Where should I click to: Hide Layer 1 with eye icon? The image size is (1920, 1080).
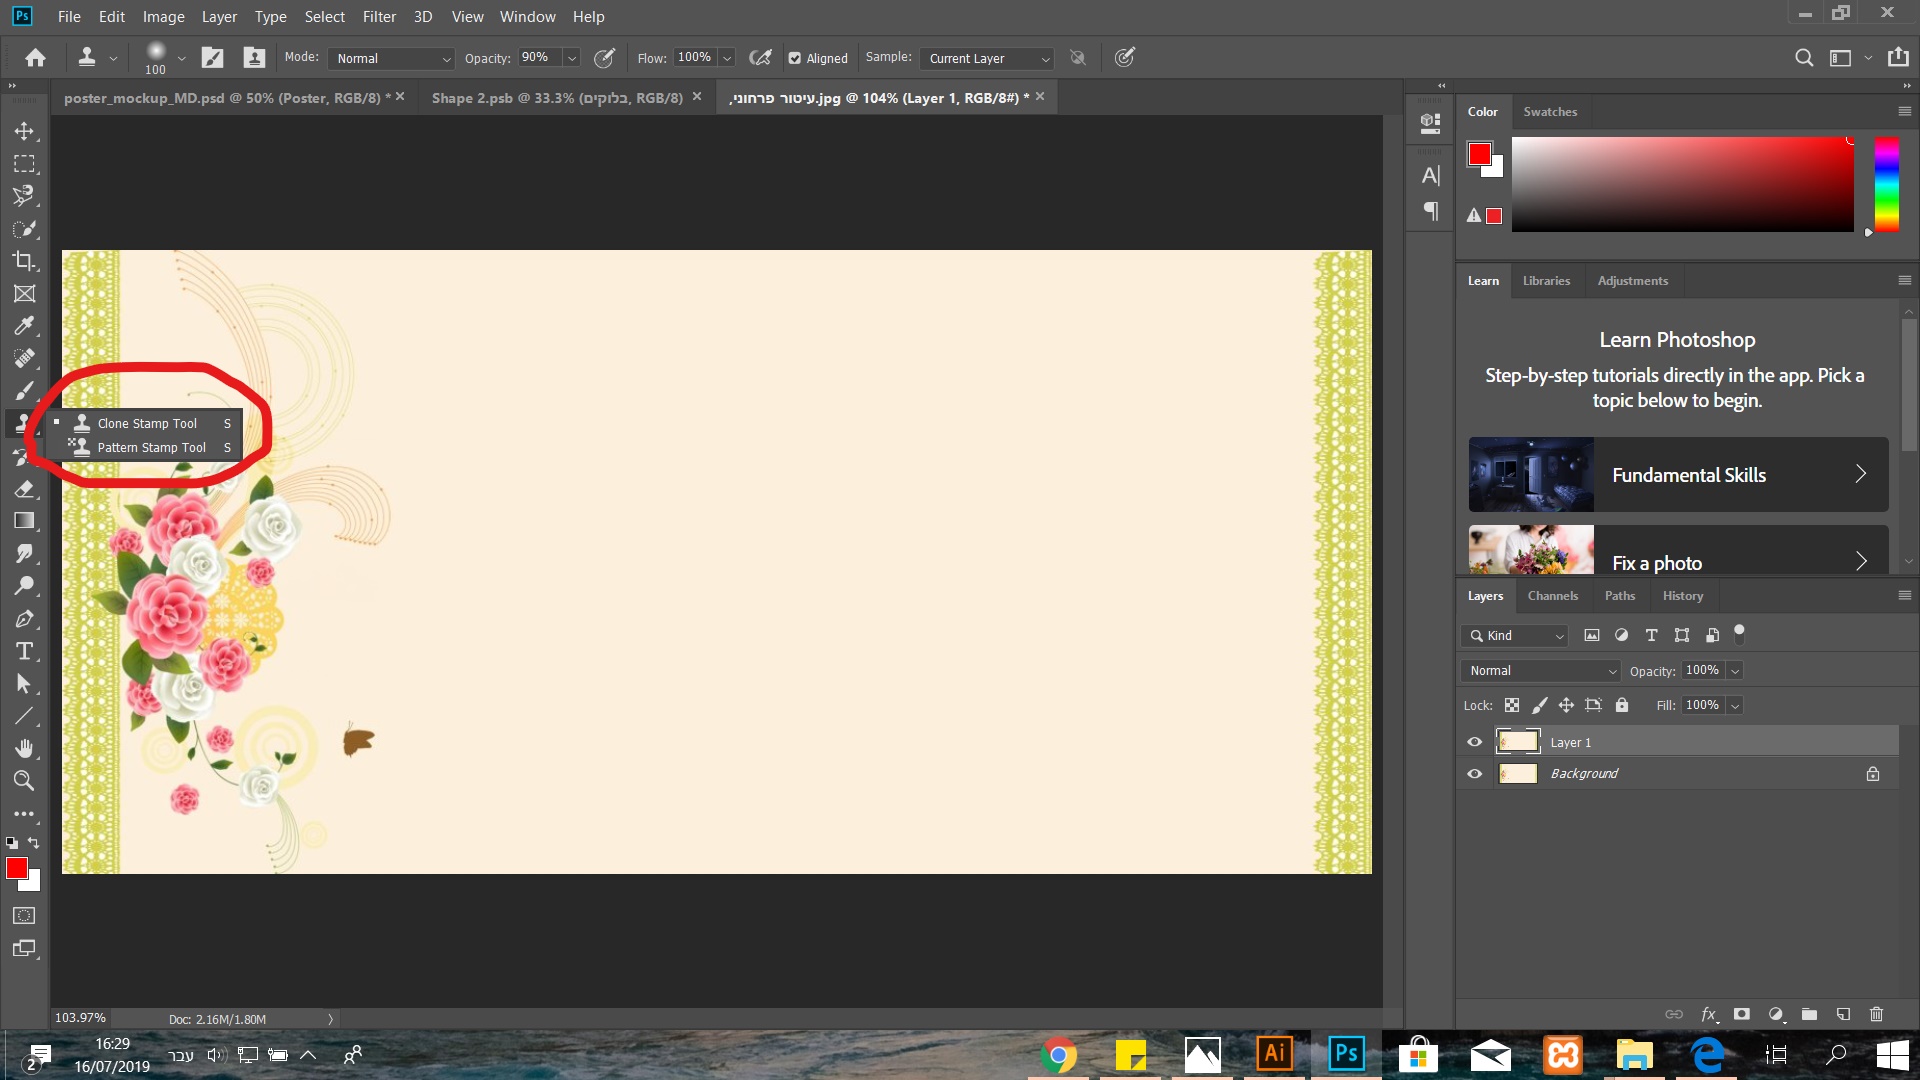[x=1474, y=742]
